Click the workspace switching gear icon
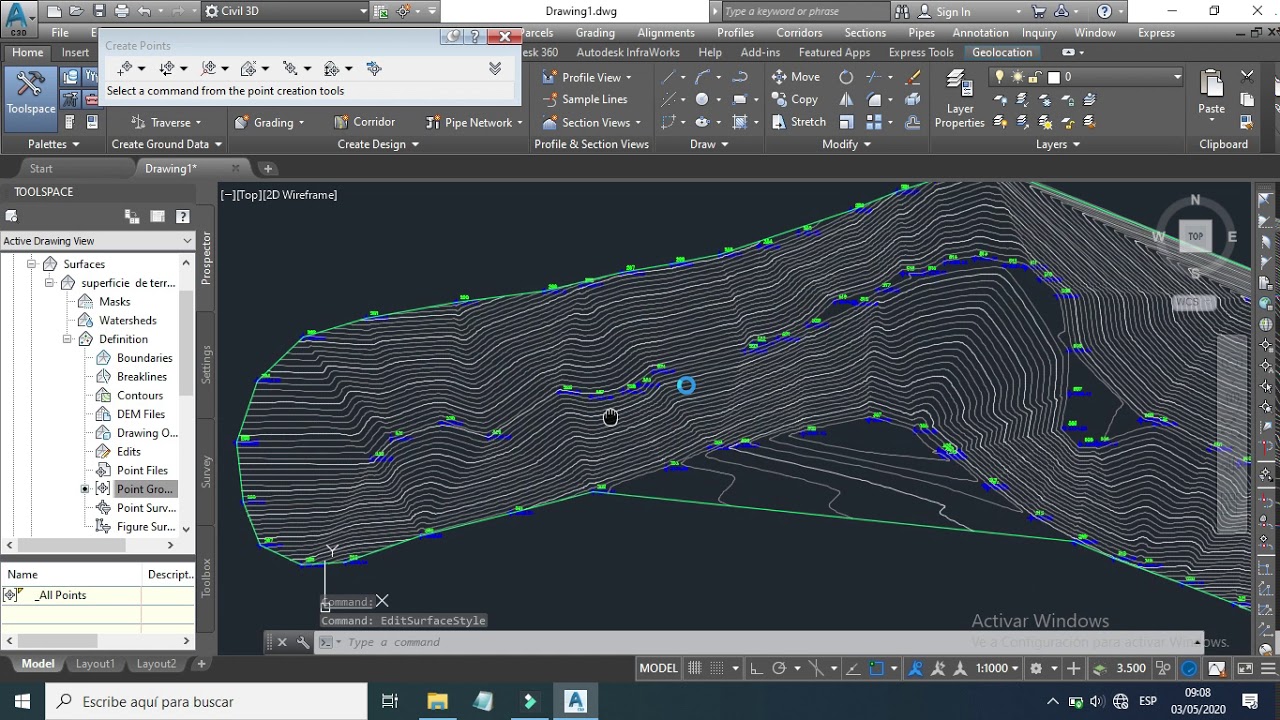The image size is (1280, 720). point(1037,668)
